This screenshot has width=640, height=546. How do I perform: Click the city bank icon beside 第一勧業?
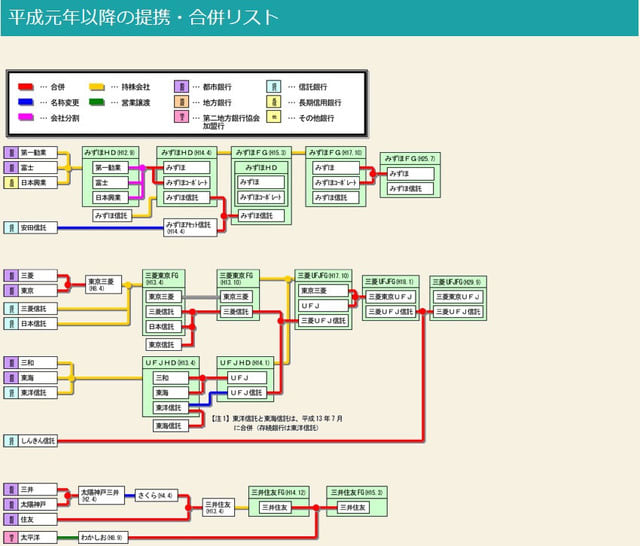point(11,153)
